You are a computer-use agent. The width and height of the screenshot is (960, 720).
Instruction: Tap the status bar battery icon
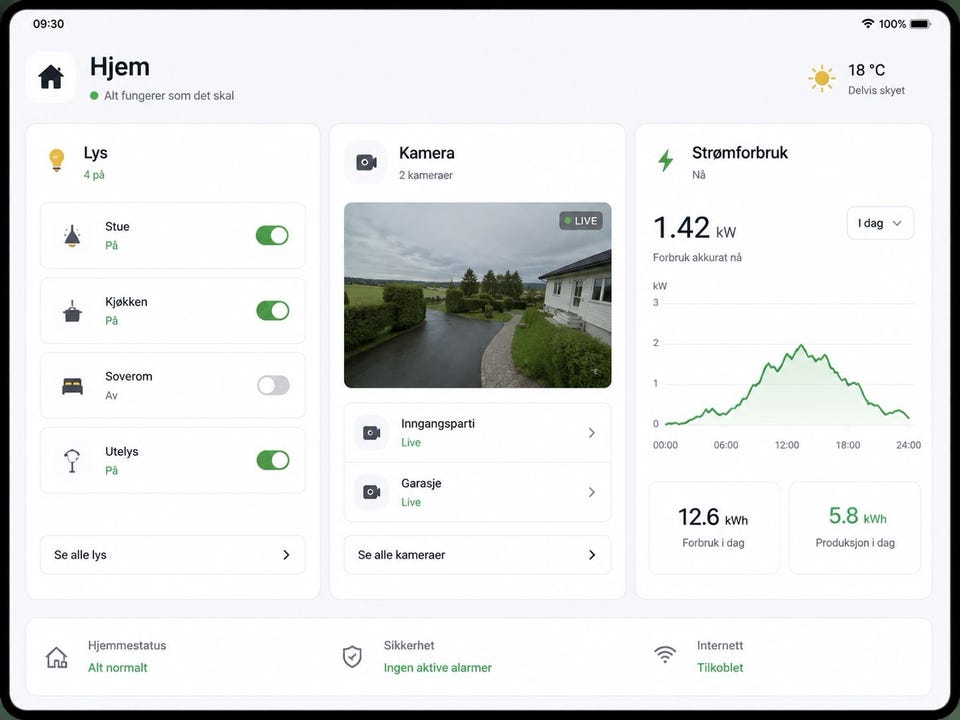[920, 24]
